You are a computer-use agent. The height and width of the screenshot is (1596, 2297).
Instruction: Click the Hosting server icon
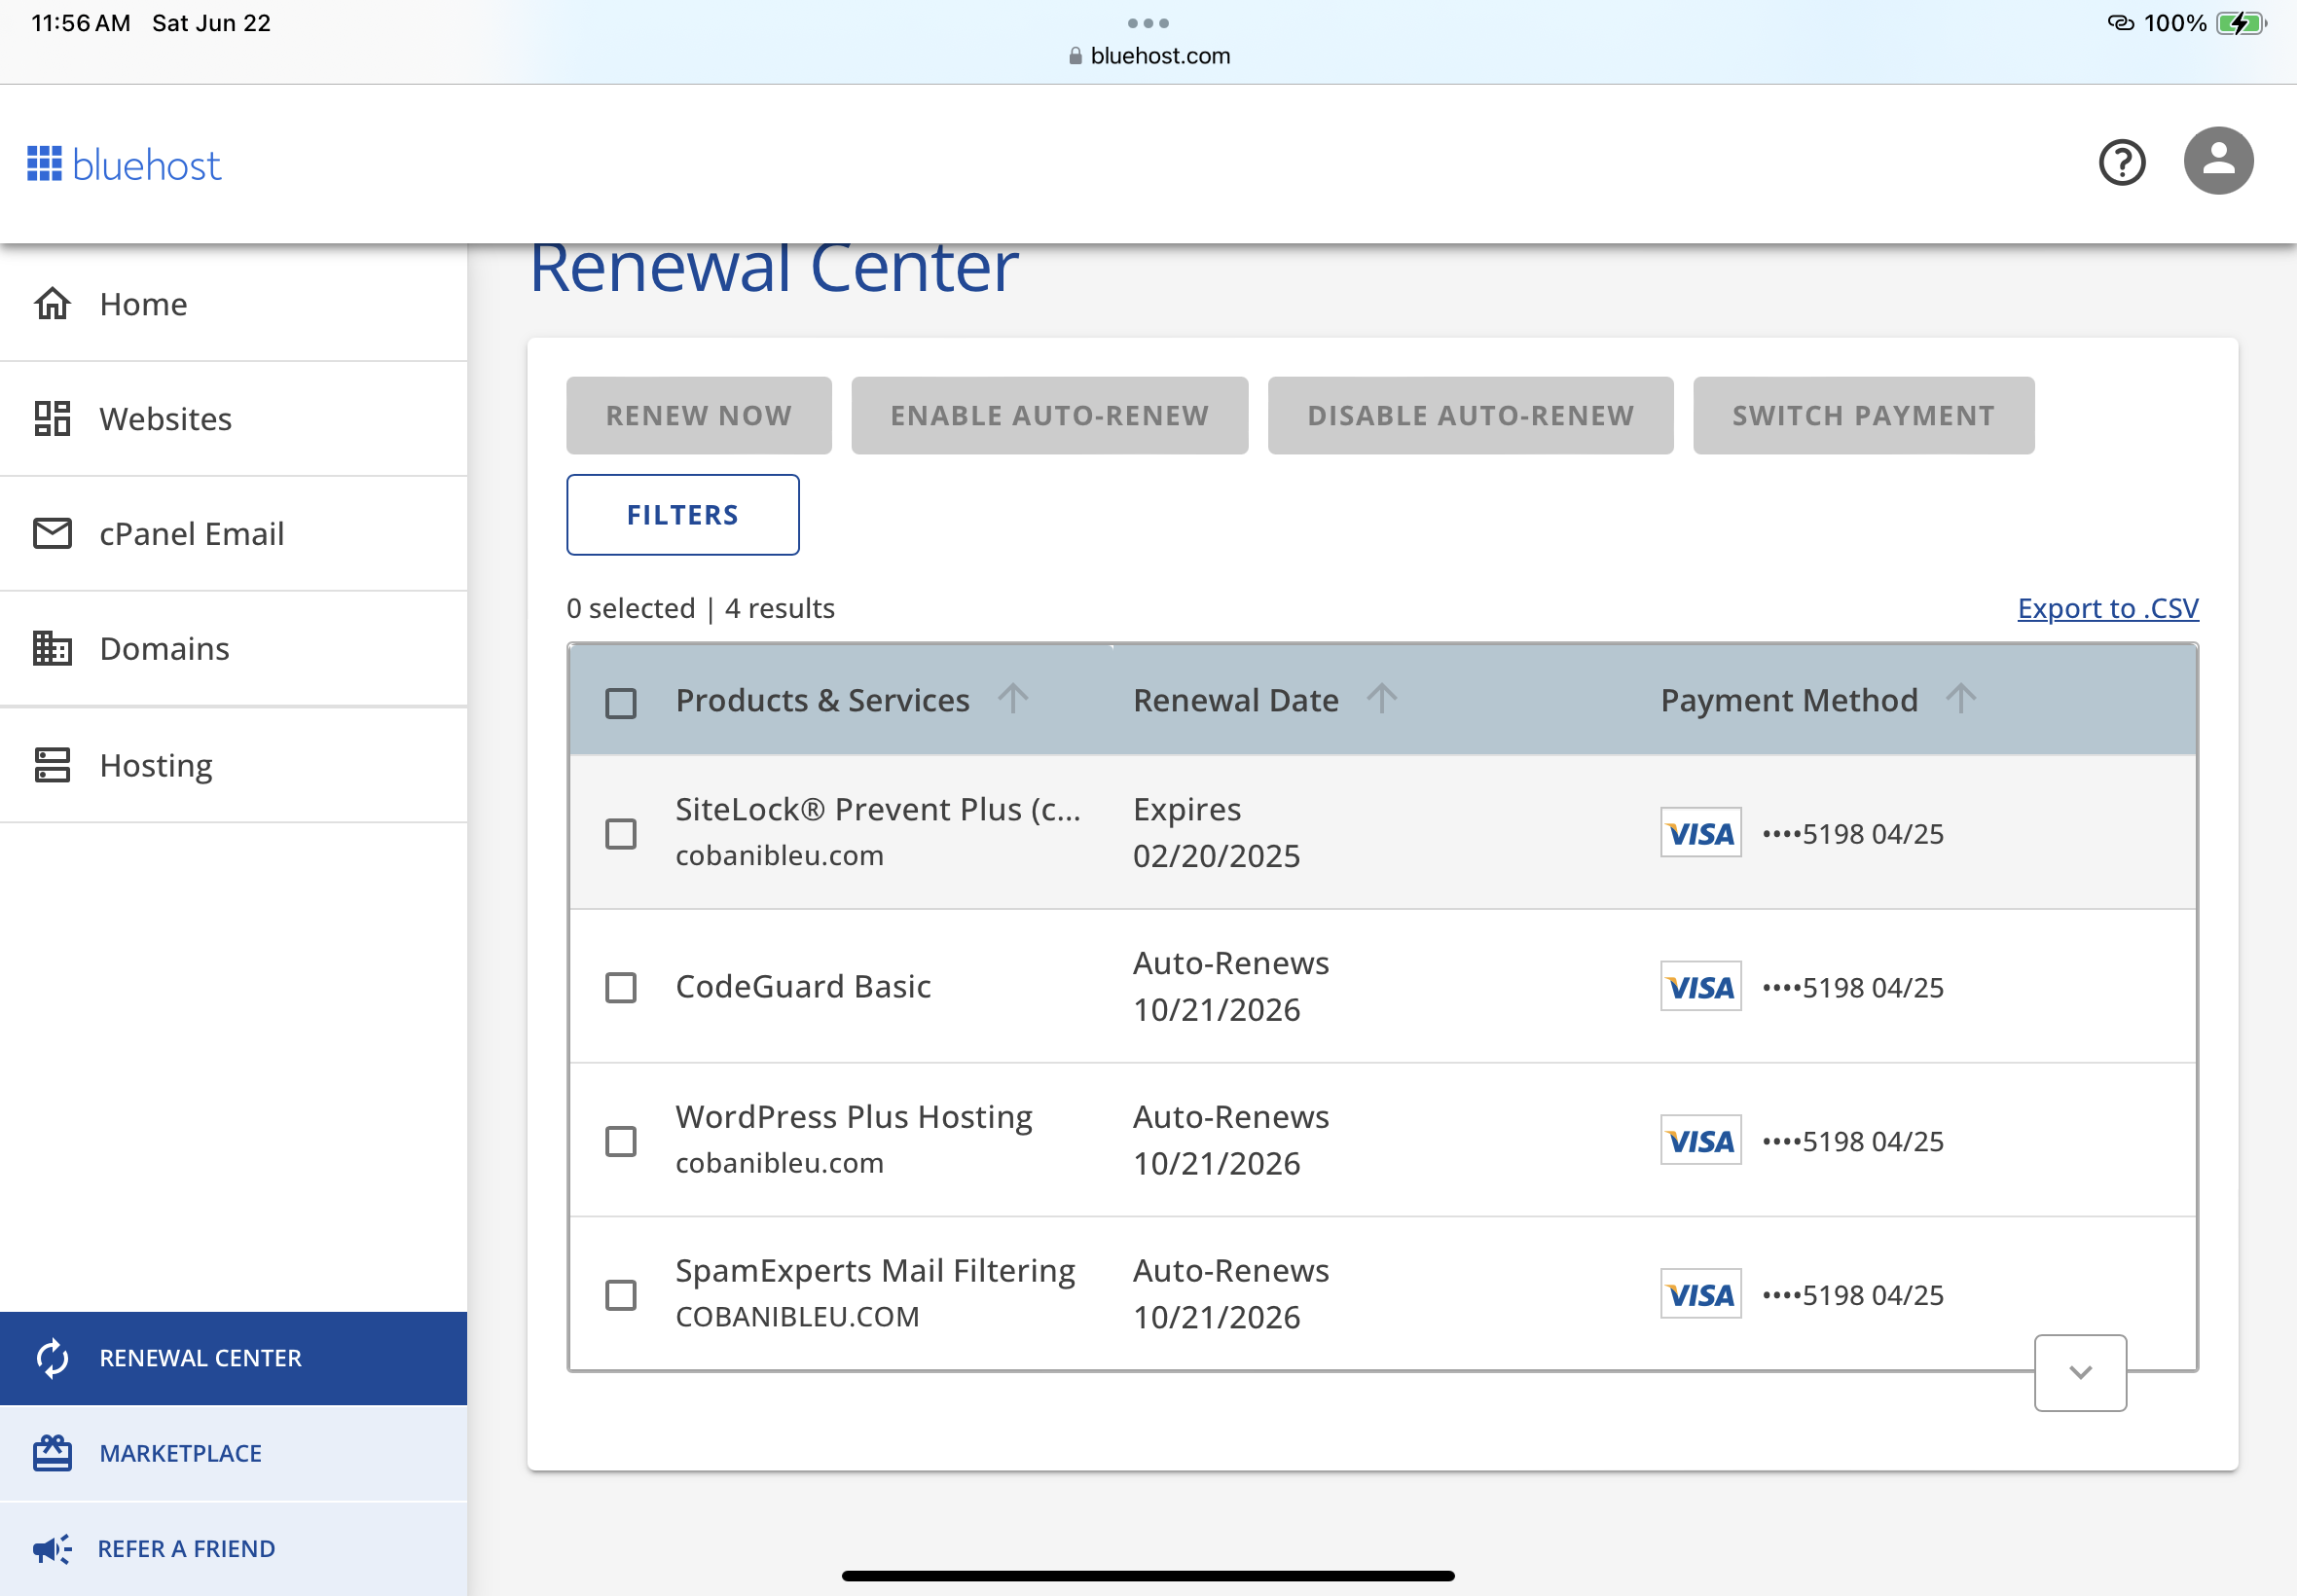pos(52,766)
